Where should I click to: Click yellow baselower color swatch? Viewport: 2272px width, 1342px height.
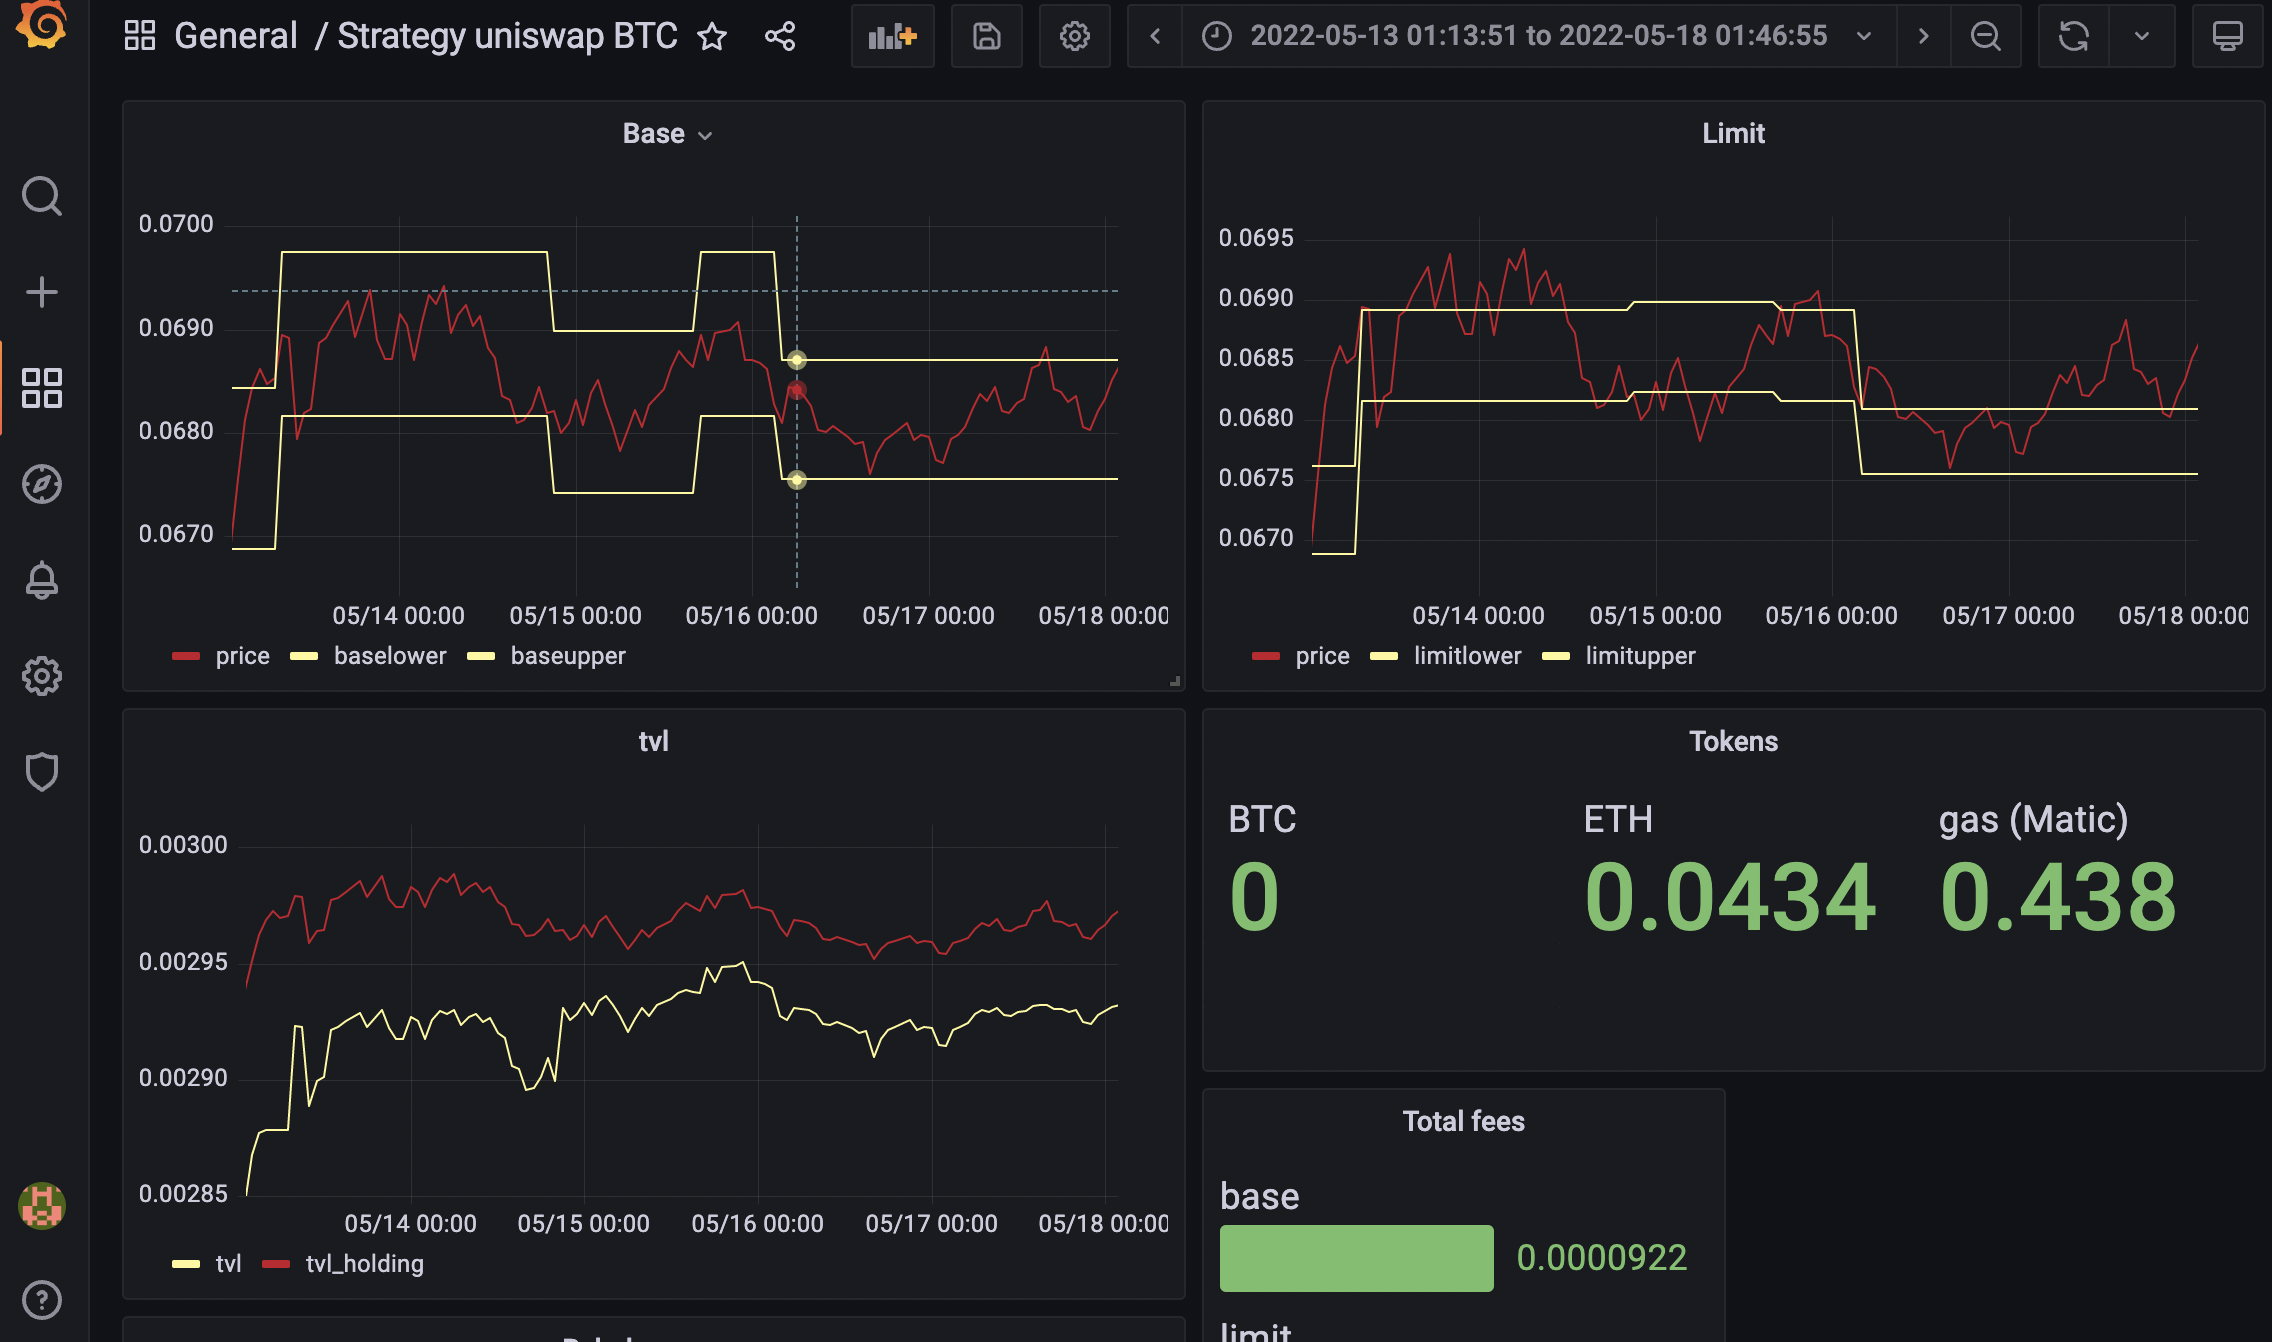tap(304, 656)
